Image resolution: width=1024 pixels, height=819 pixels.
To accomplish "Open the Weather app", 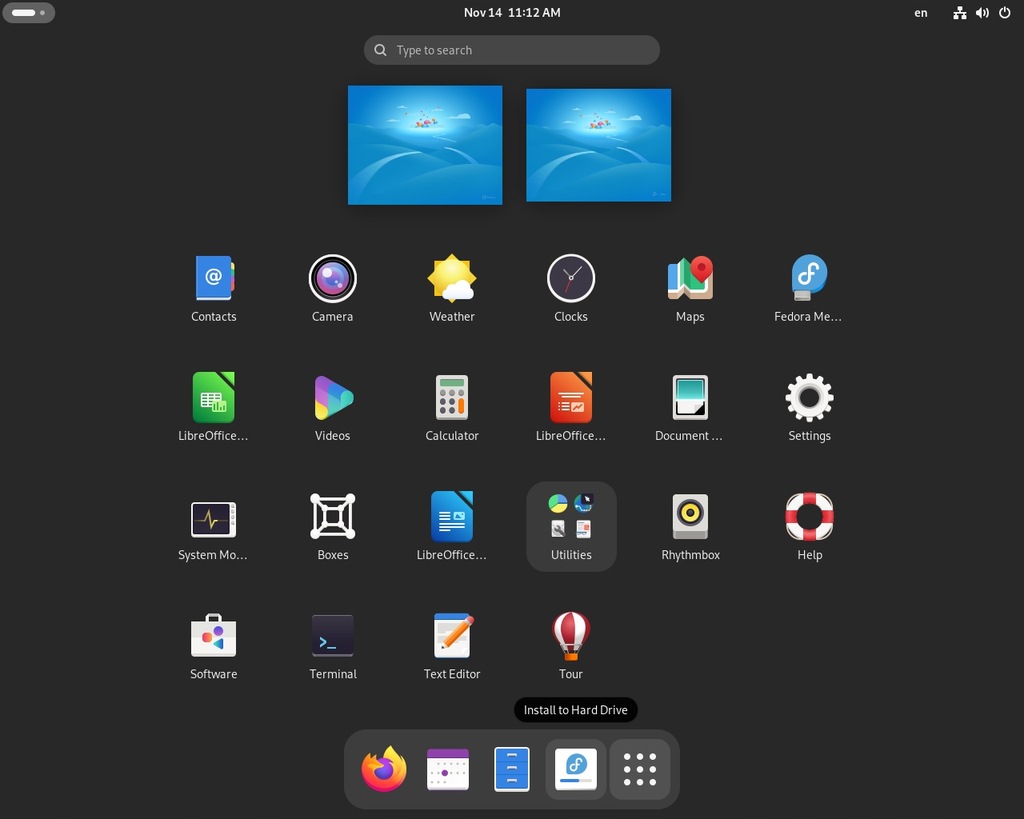I will click(452, 278).
